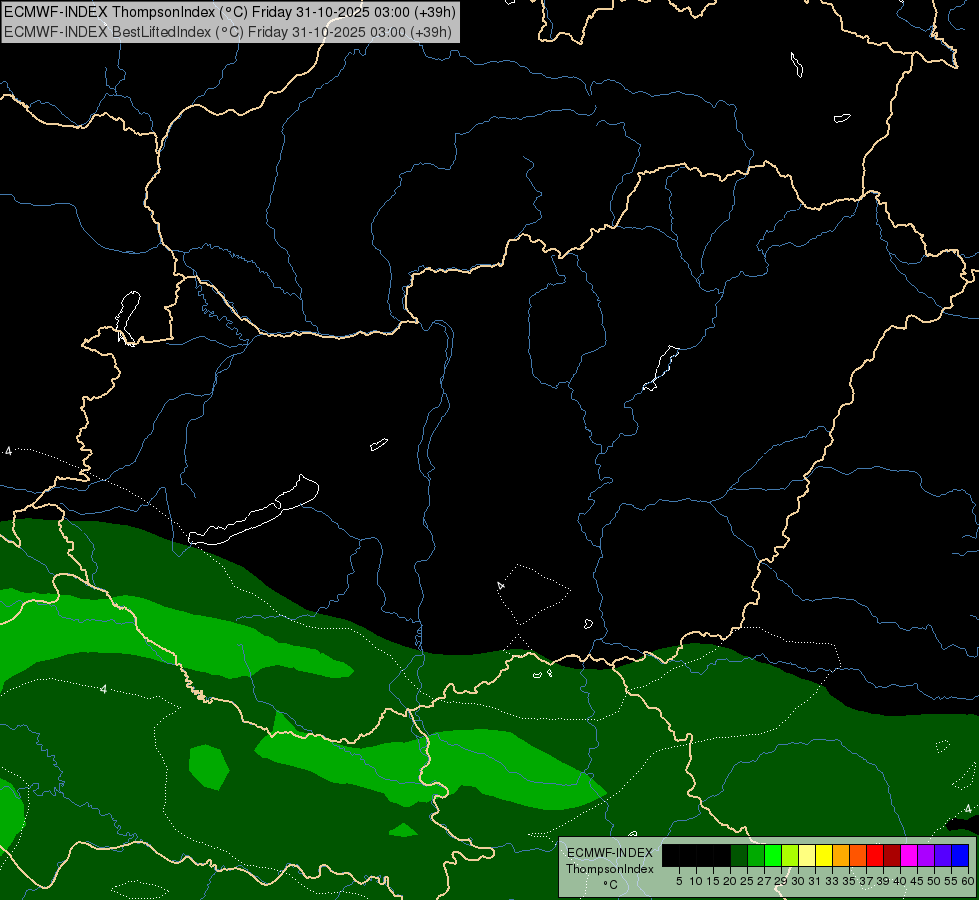Viewport: 979px width, 900px height.
Task: Click the medium green 25–27 legend swatch
Action: click(x=756, y=855)
